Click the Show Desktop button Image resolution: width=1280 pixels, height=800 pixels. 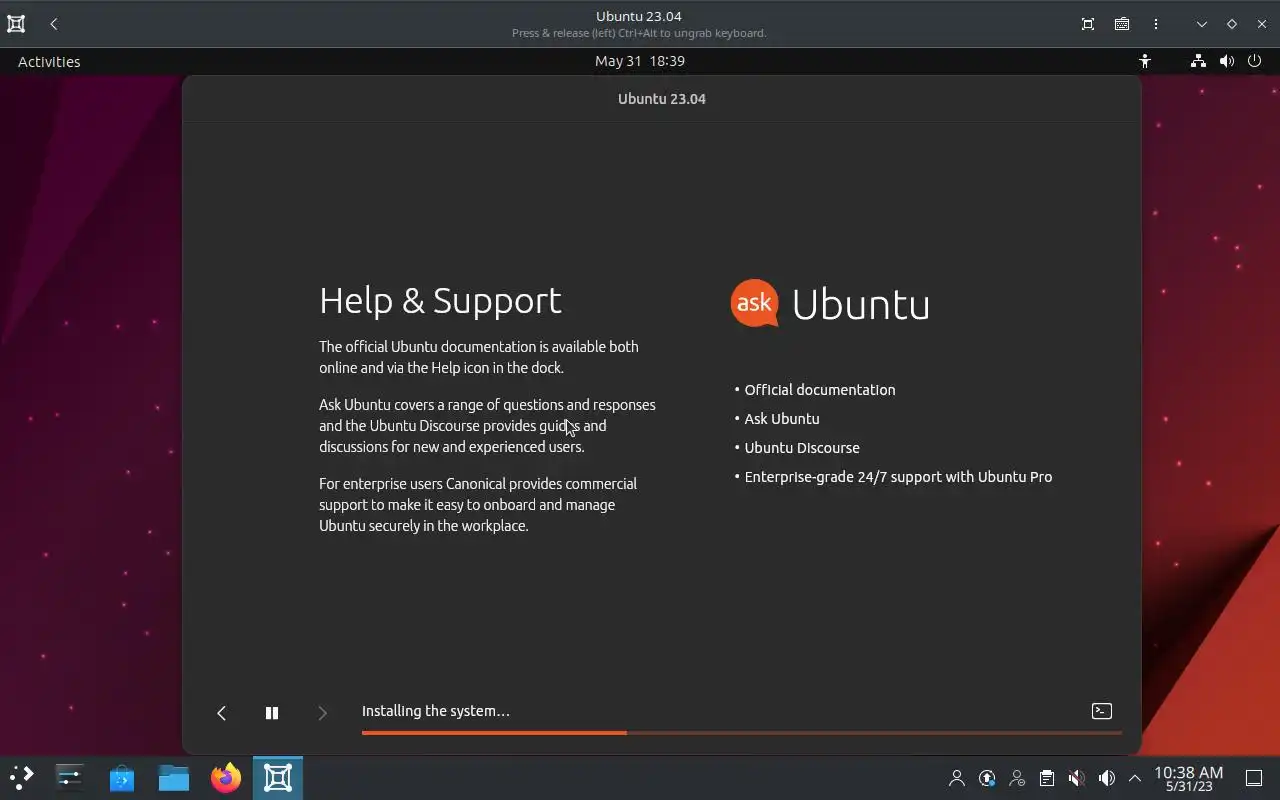(1254, 778)
